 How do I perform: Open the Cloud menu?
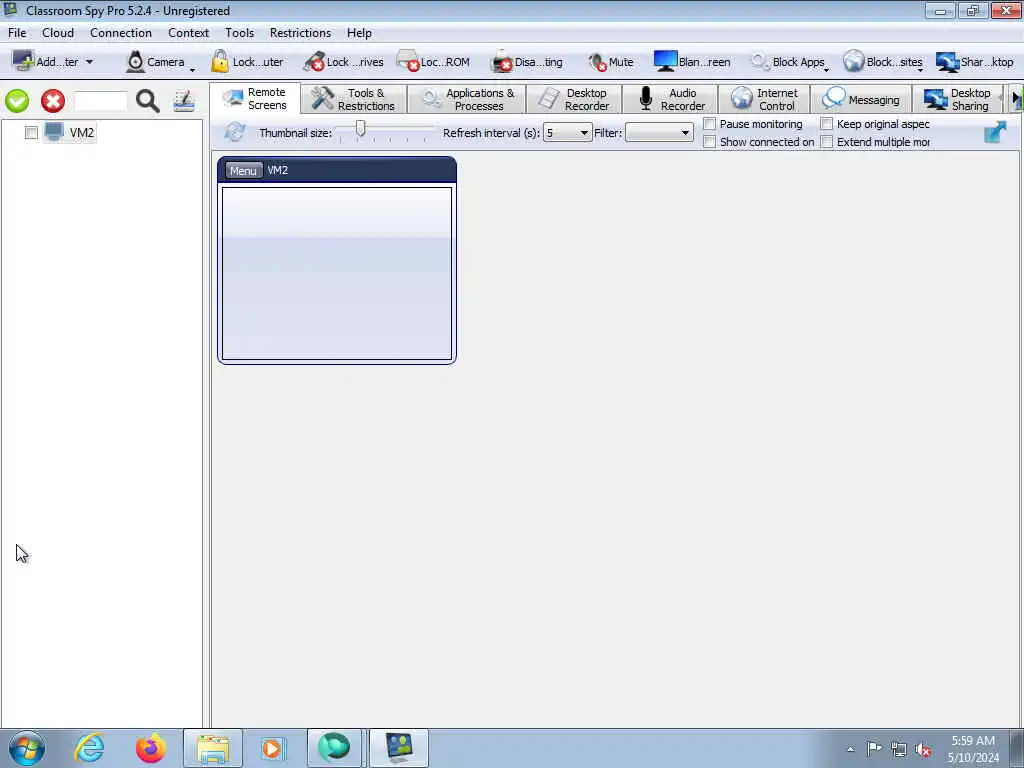58,33
